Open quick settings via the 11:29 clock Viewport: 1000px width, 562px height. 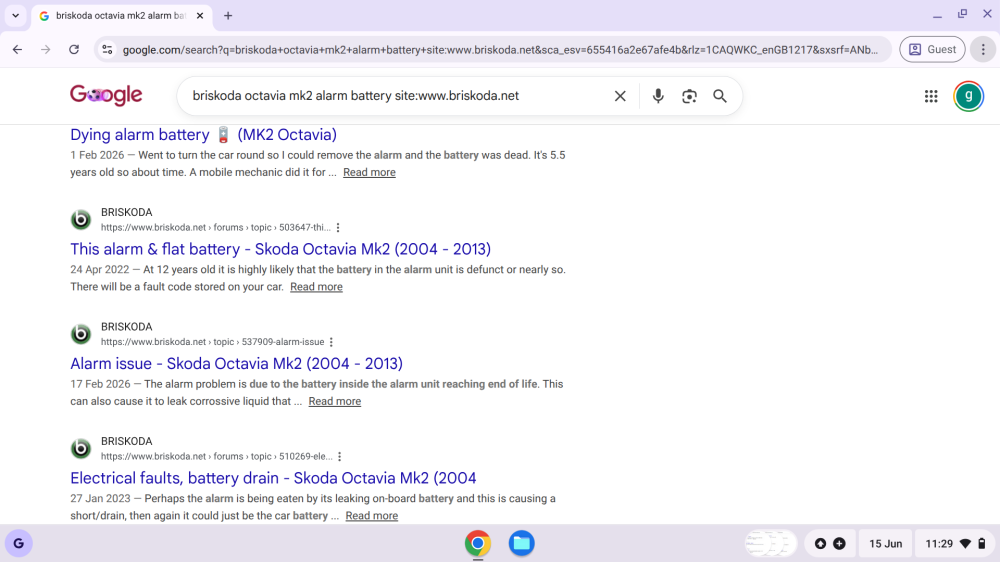click(x=955, y=544)
